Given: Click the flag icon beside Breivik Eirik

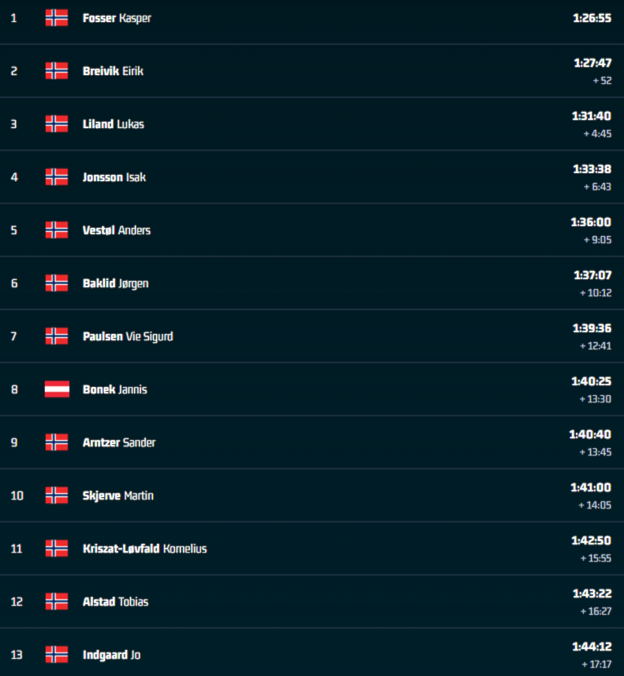Looking at the screenshot, I should click(56, 71).
